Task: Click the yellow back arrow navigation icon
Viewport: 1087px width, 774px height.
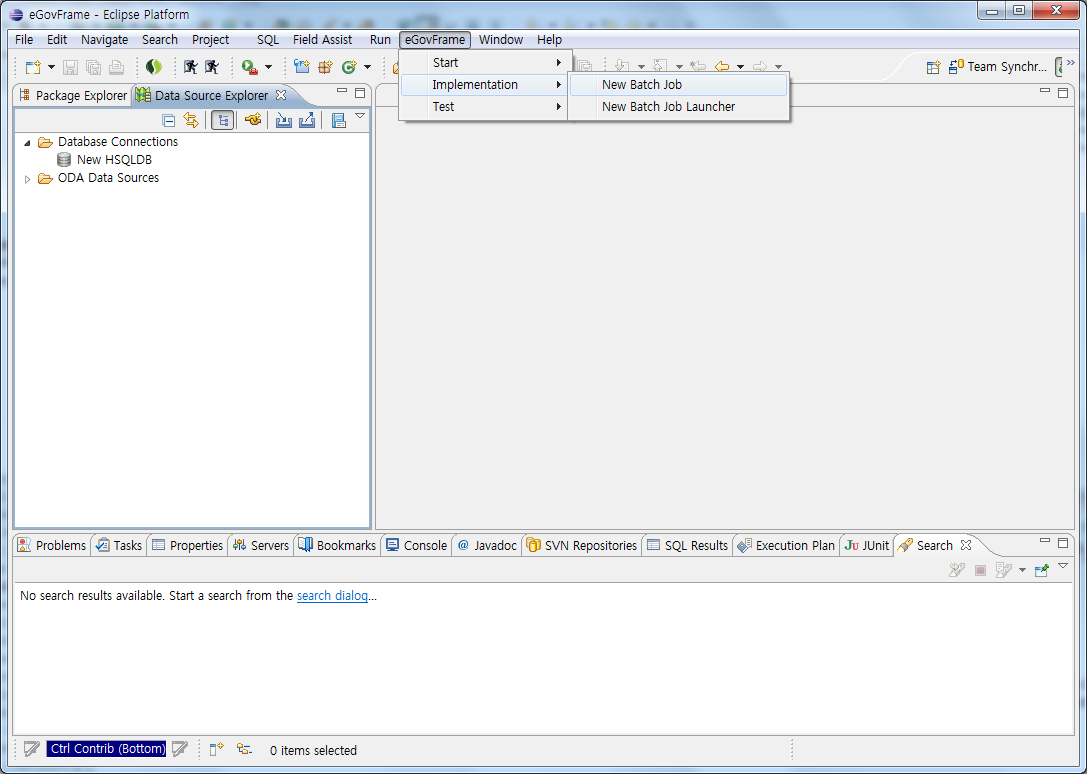Action: (x=721, y=67)
